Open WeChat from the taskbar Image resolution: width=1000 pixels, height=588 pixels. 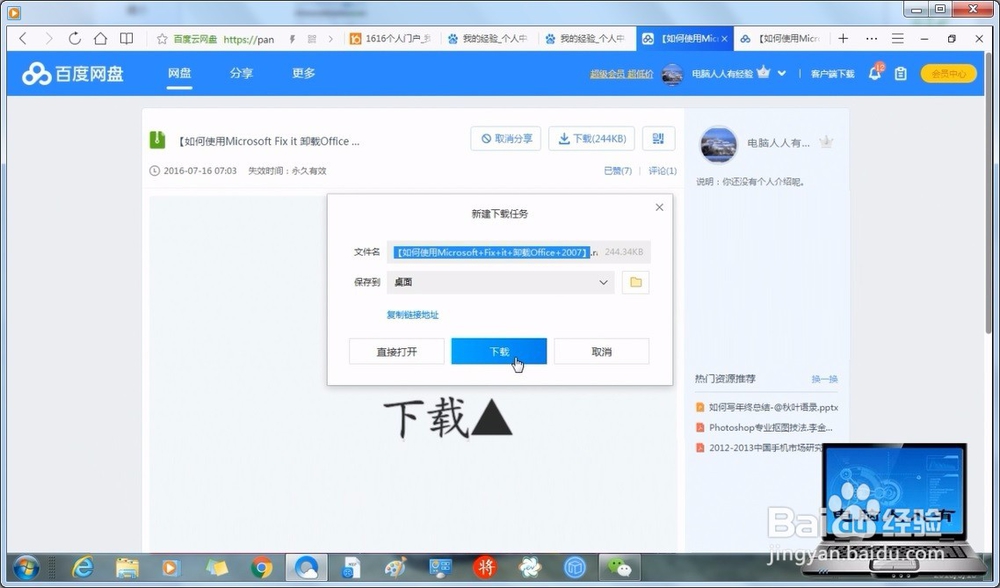[x=619, y=567]
